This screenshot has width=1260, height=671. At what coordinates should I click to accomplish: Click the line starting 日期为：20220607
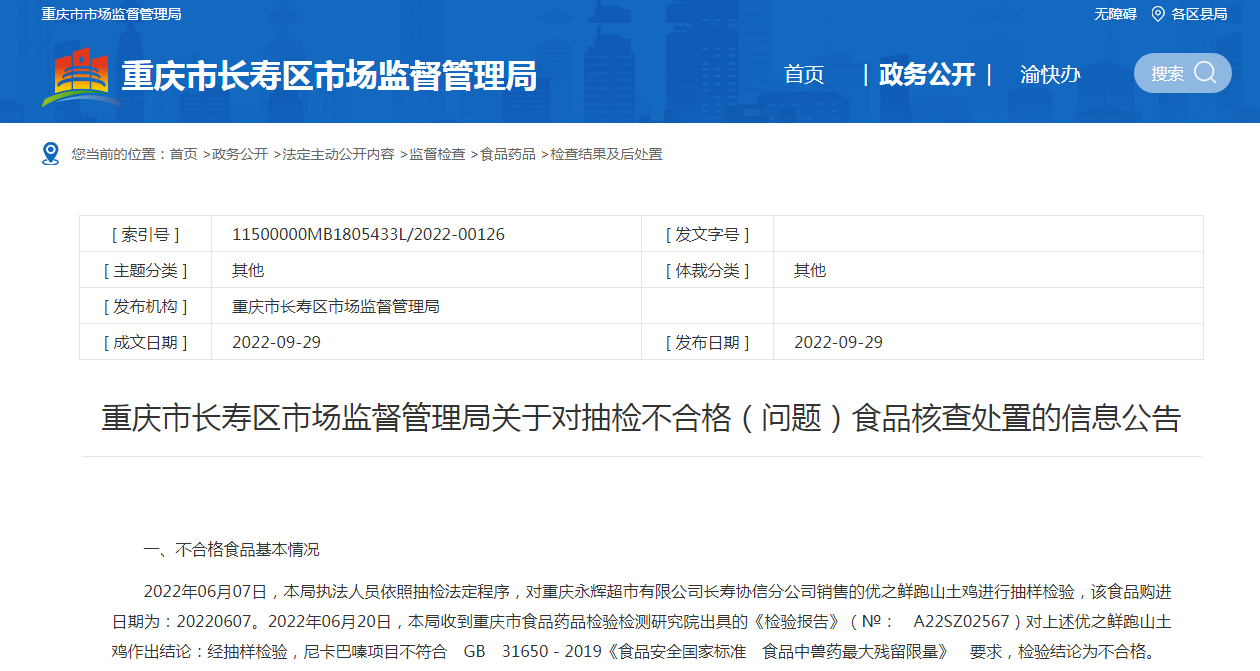(x=641, y=621)
